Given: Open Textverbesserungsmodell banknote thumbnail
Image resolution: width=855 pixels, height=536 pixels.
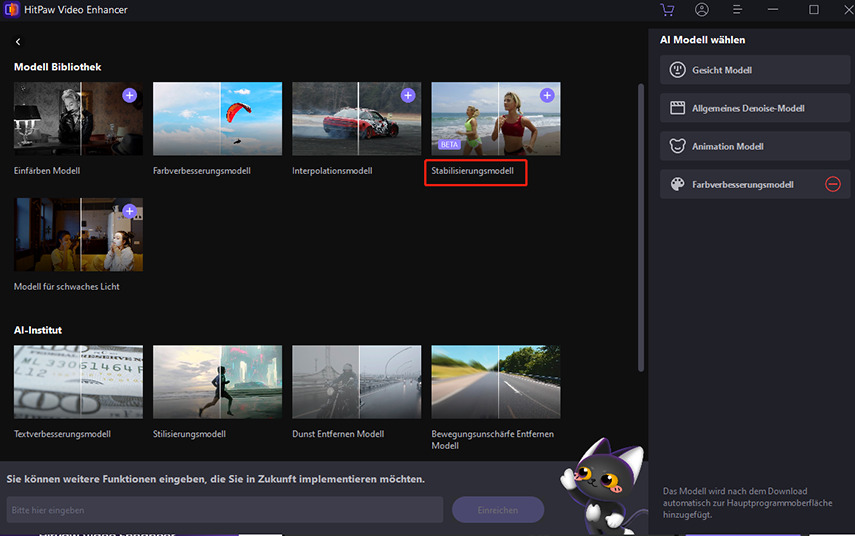Looking at the screenshot, I should 79,382.
